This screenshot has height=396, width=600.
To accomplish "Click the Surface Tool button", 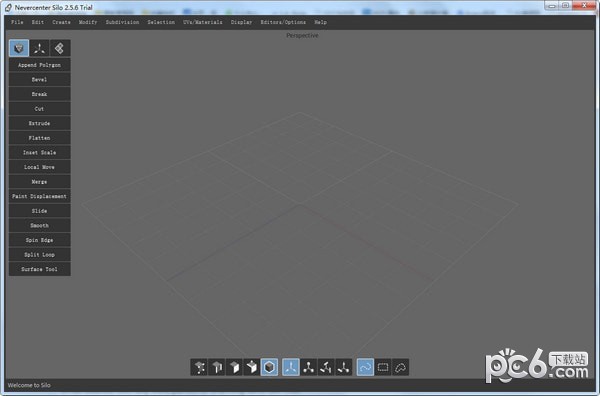I will coord(39,269).
